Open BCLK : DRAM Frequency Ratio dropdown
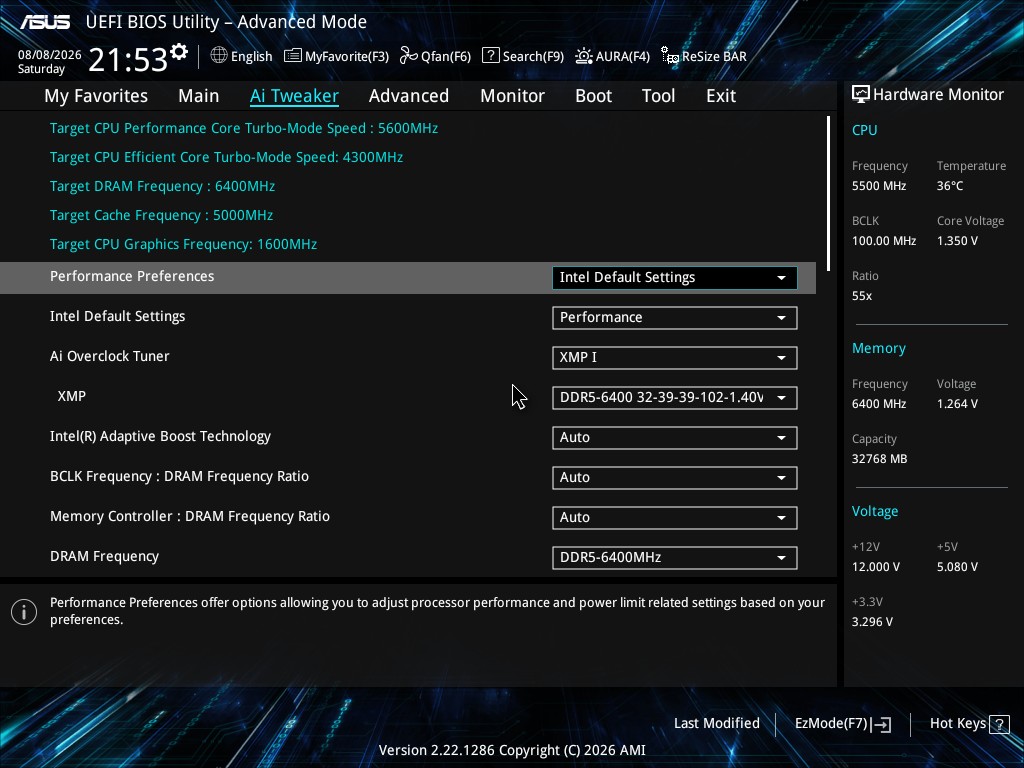Viewport: 1024px width, 768px height. (675, 477)
